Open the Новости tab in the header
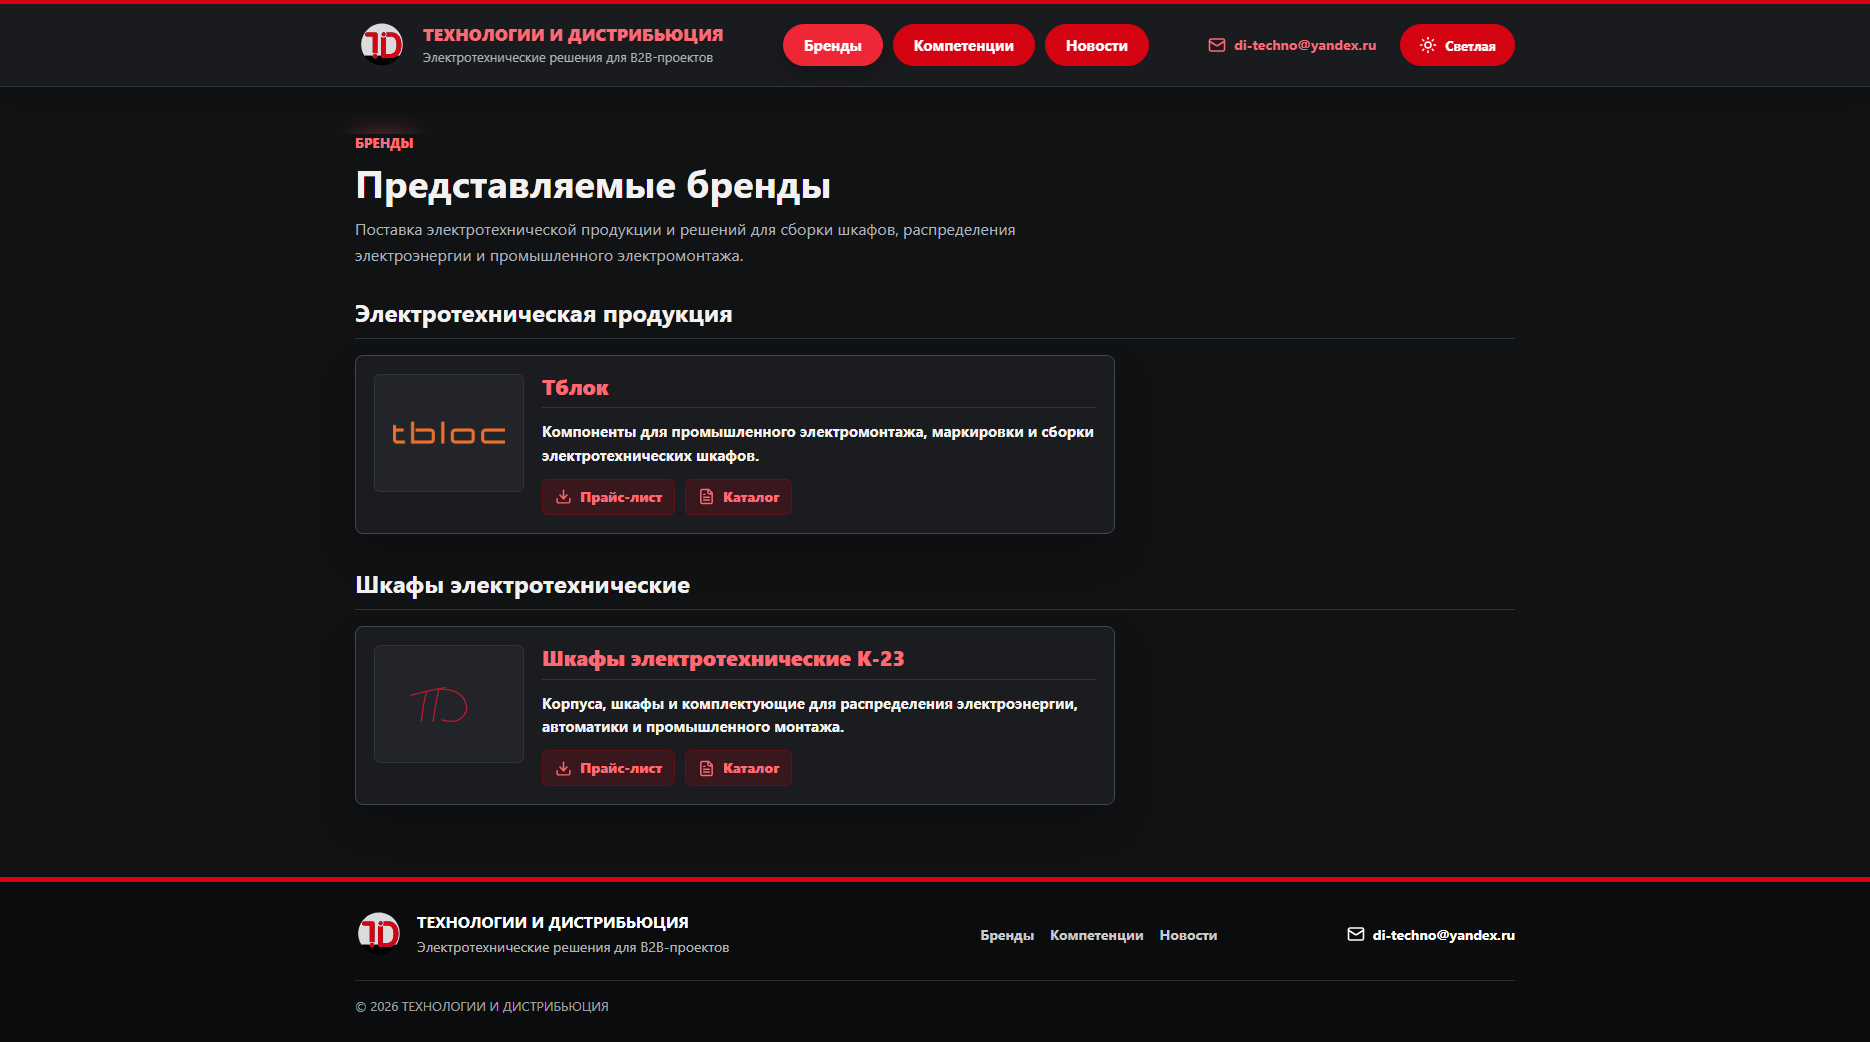Screen dimensions: 1870x1042 click(x=1097, y=45)
